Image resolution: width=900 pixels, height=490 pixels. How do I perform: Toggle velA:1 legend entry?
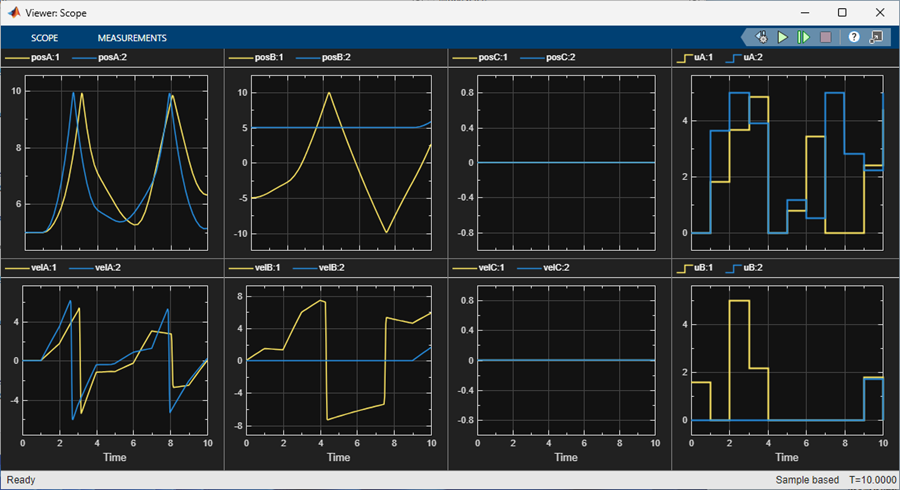tap(44, 268)
